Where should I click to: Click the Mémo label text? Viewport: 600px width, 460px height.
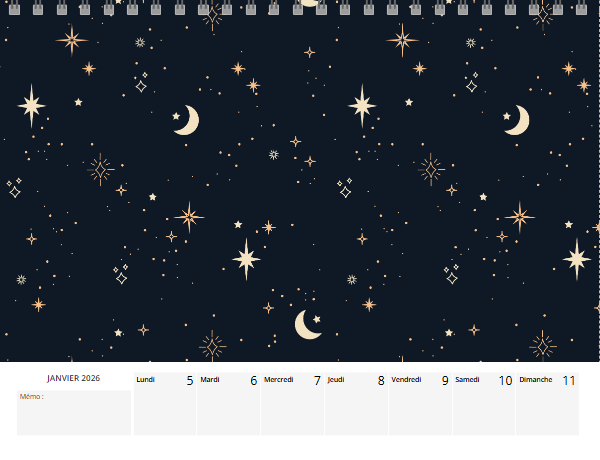point(32,397)
